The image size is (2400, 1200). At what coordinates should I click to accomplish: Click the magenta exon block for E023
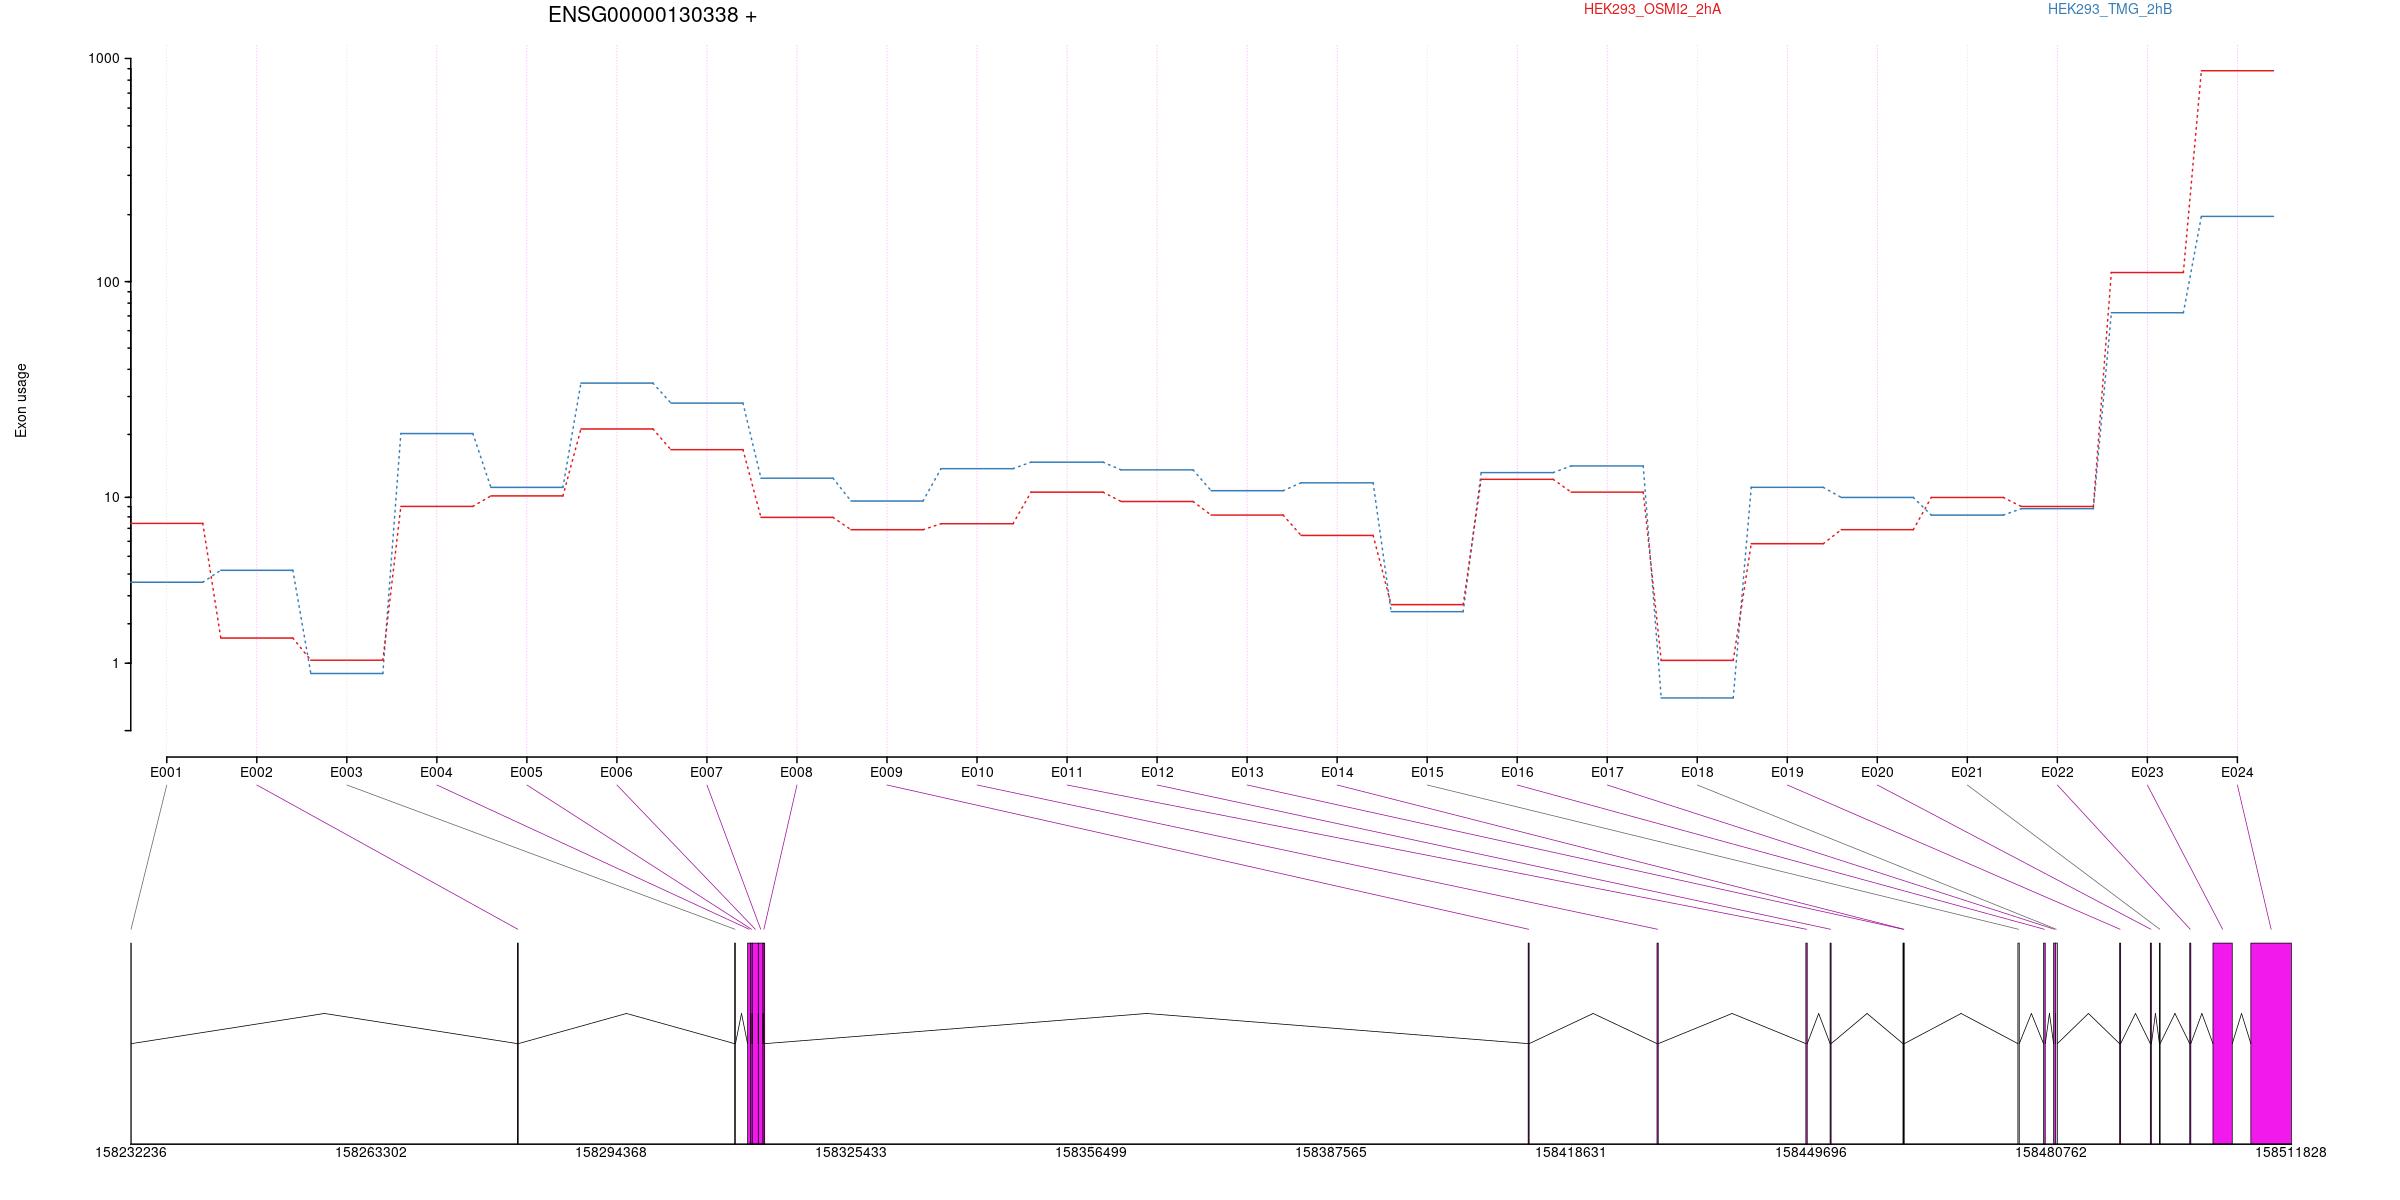(x=2223, y=1043)
